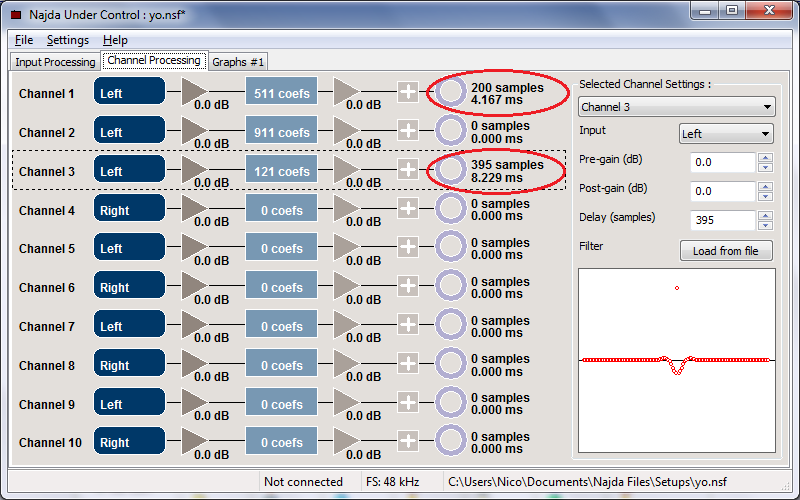Decrease Pre-gain with the down arrow
Viewport: 800px width, 500px height.
coord(765,167)
